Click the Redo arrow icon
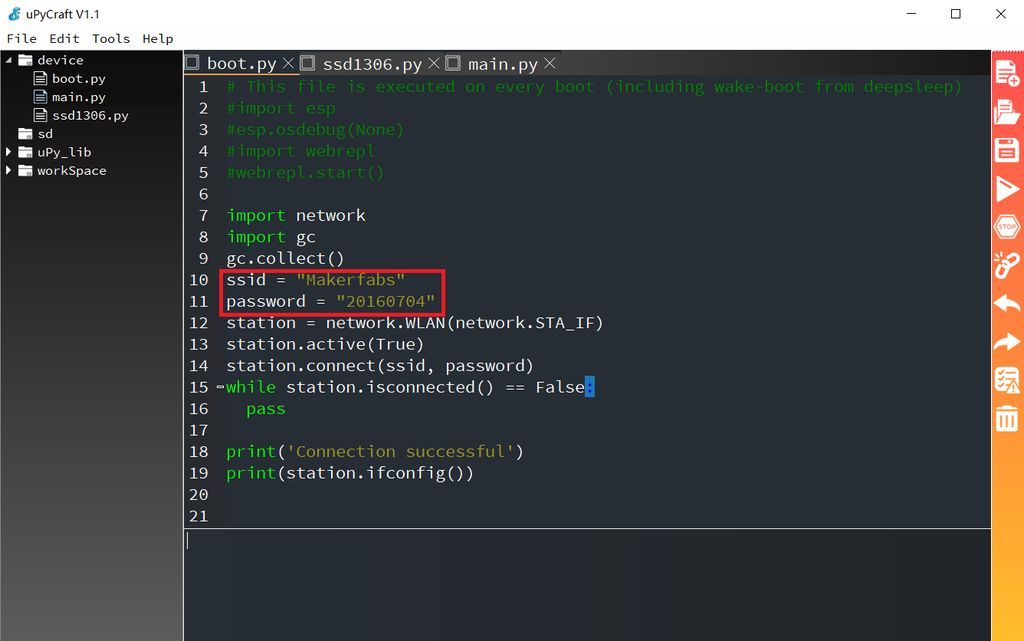Viewport: 1024px width, 641px height. [x=1006, y=341]
